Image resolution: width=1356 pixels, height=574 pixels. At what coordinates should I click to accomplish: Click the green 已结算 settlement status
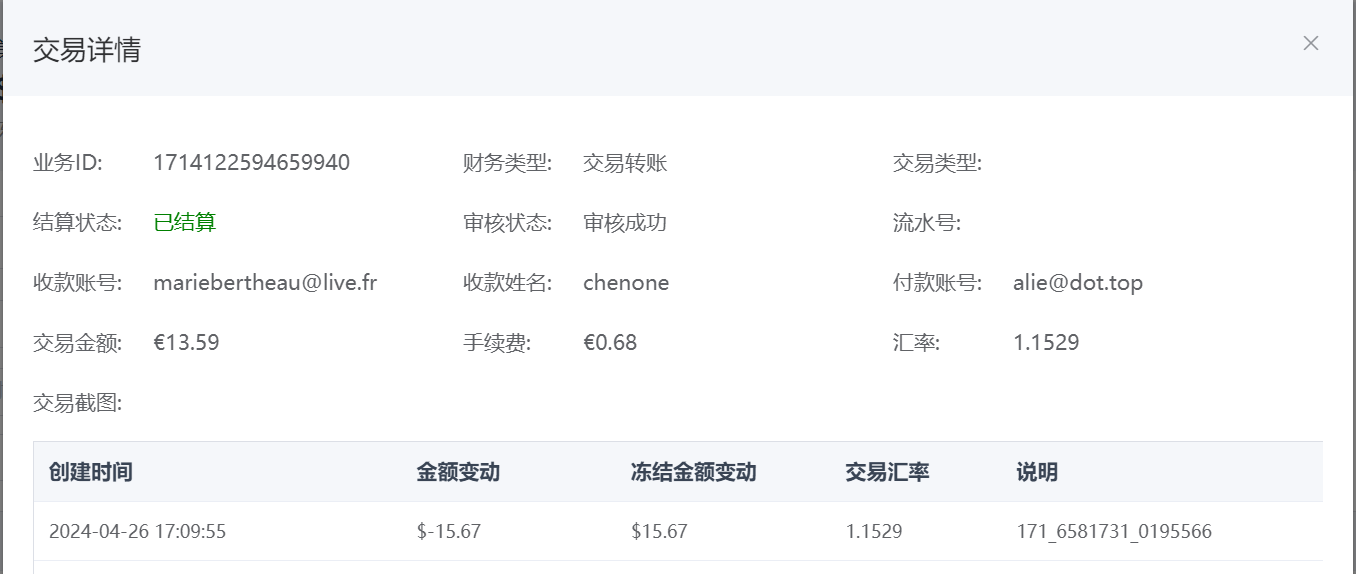click(x=185, y=223)
